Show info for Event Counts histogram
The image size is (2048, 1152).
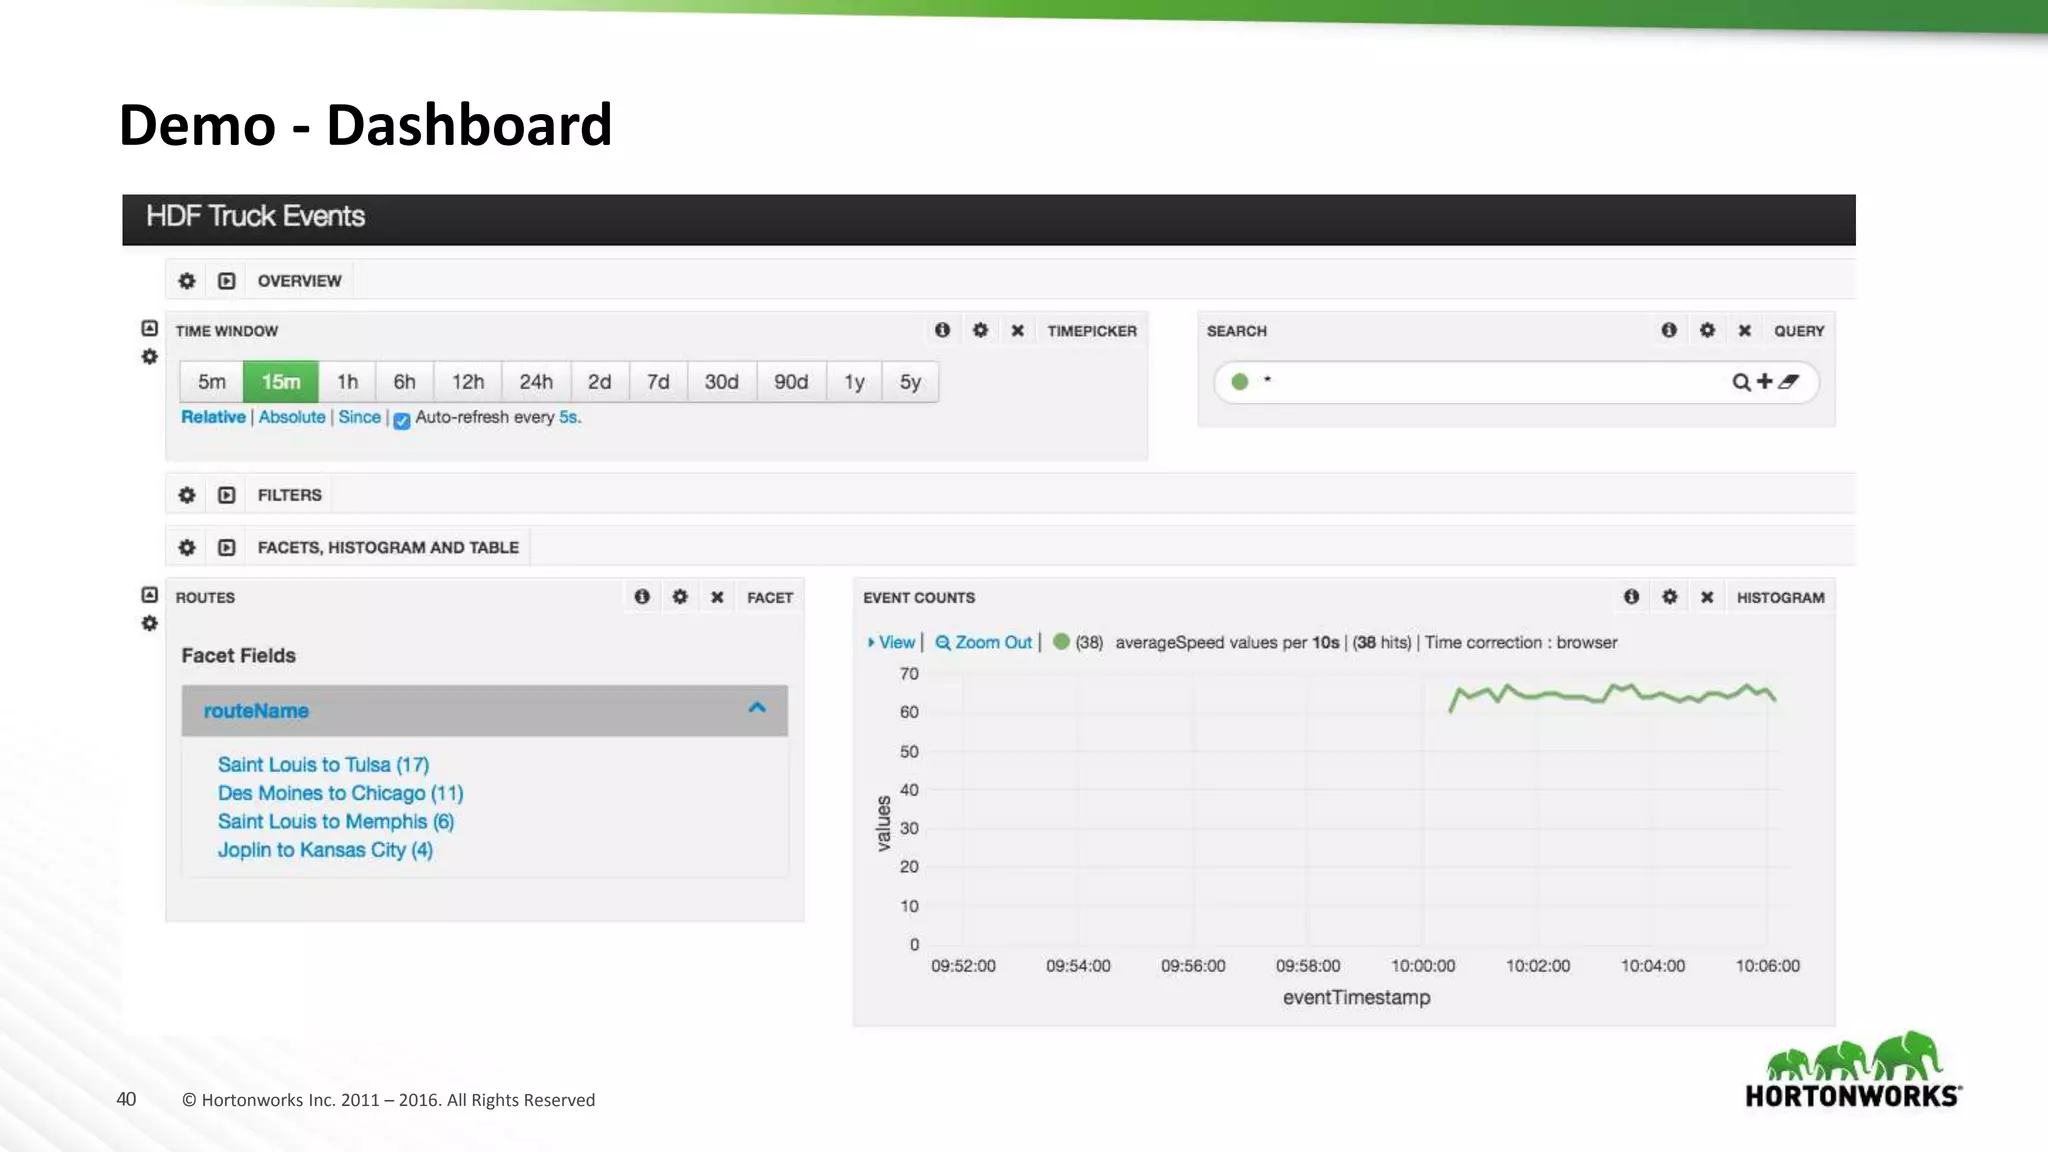click(1631, 596)
